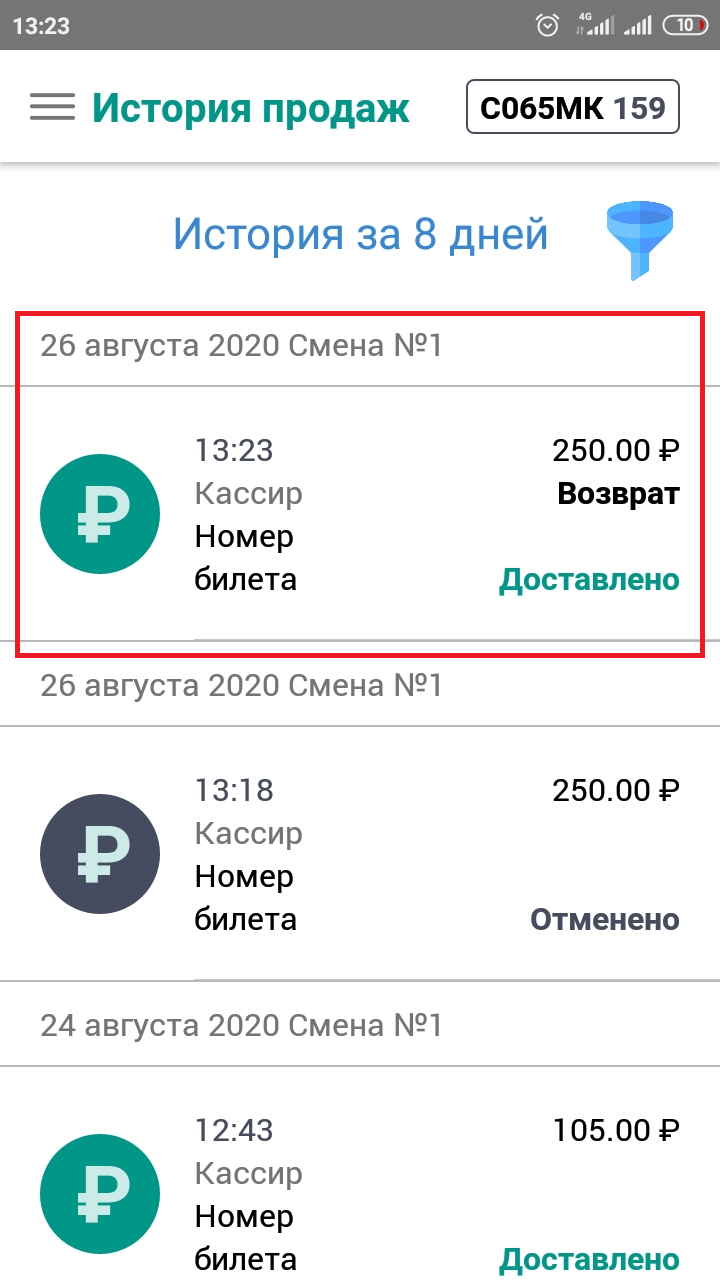Open the 12:43 sale for 105.00 ₽
The height and width of the screenshot is (1280, 720).
click(360, 1174)
